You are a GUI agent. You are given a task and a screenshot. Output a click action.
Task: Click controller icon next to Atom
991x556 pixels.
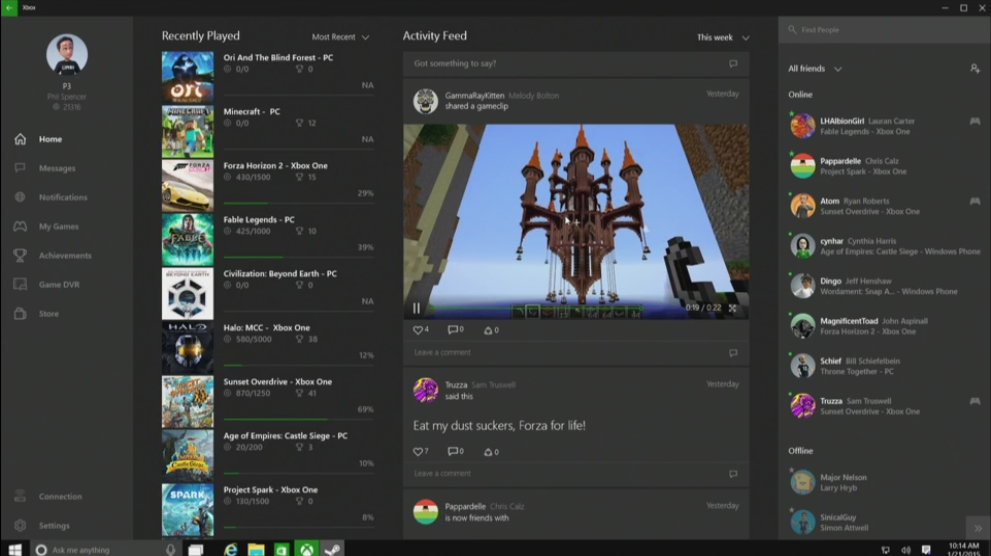tap(975, 201)
